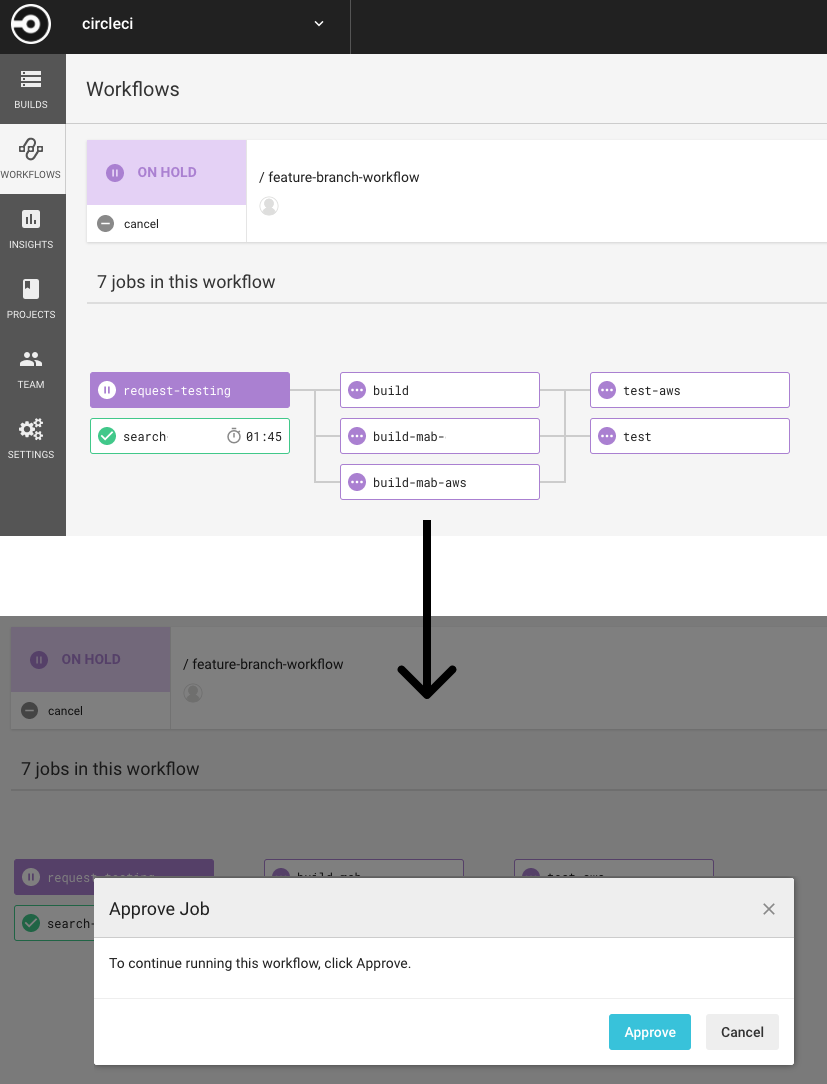Open the search job node
827x1084 pixels.
coord(189,436)
